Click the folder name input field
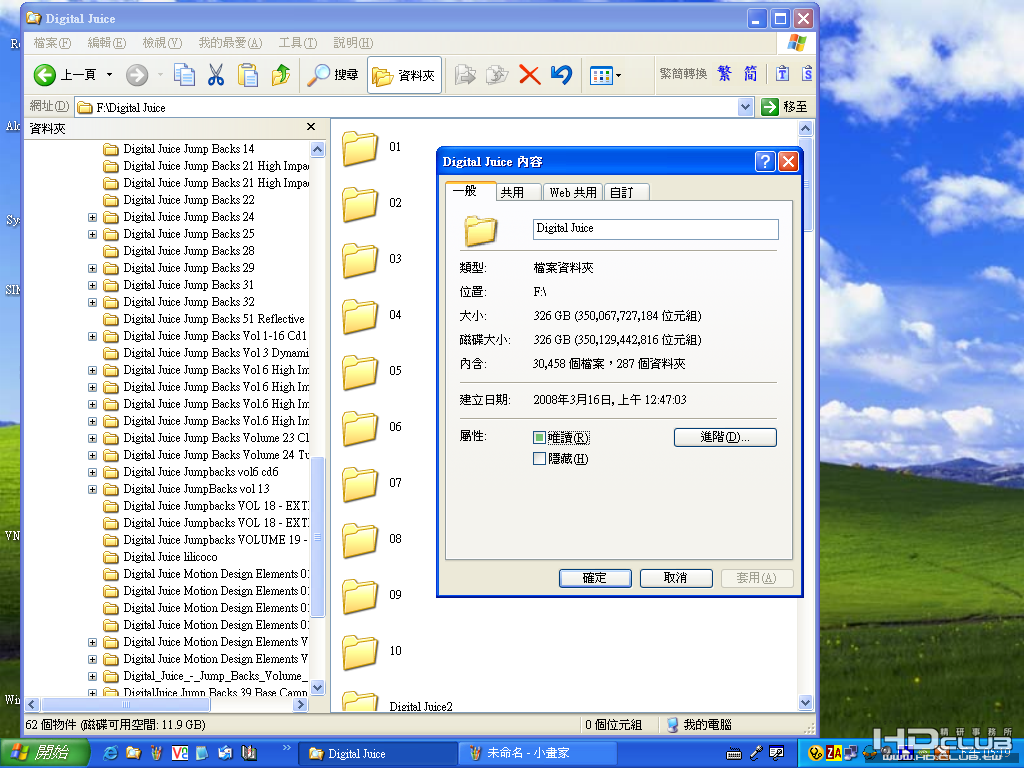The image size is (1024, 768). (656, 229)
